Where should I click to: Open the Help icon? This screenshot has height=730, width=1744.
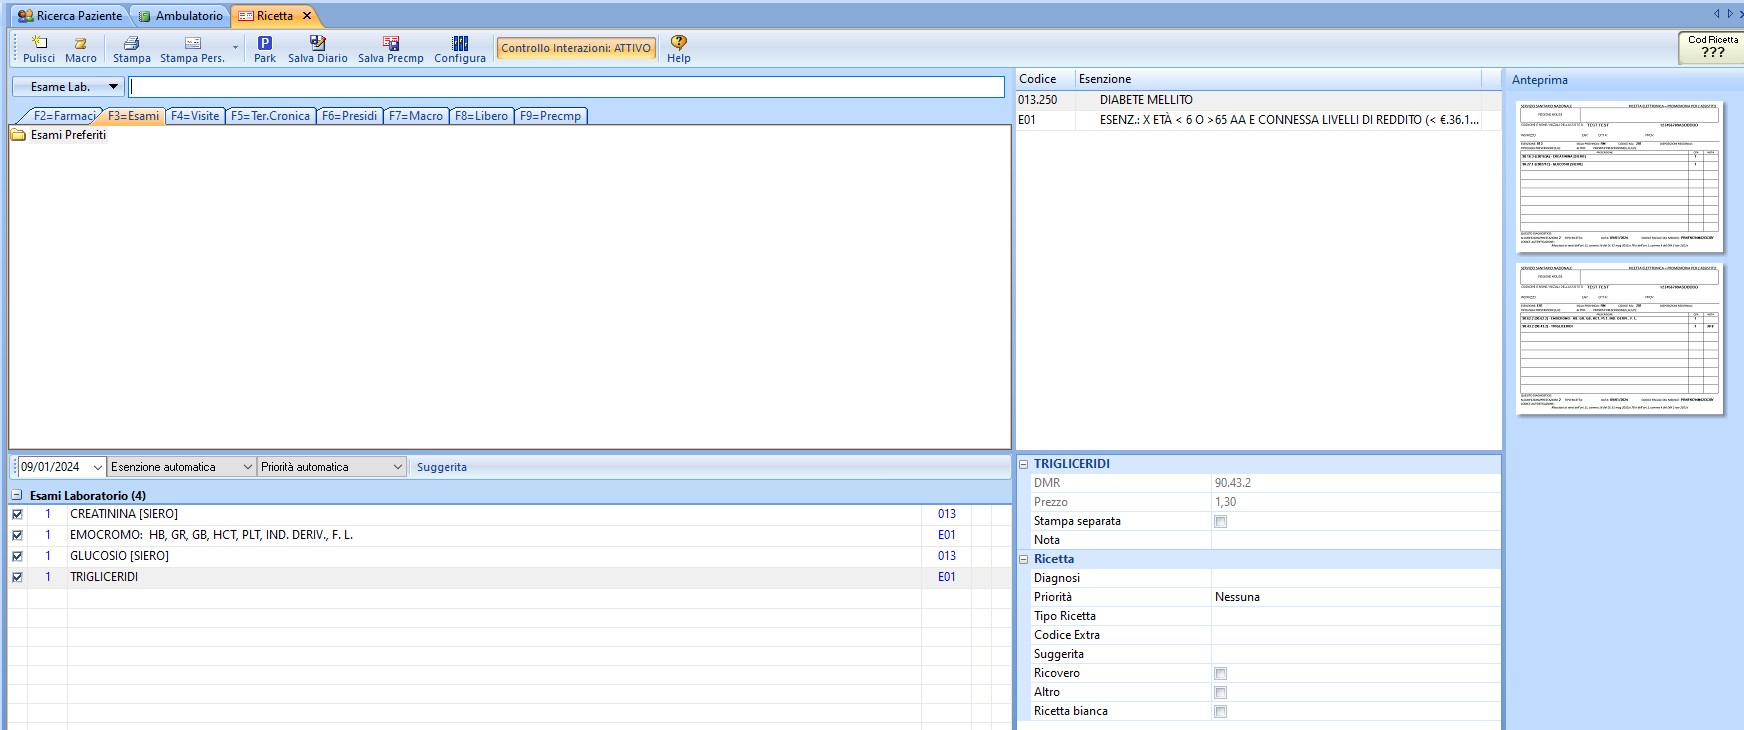click(x=679, y=49)
